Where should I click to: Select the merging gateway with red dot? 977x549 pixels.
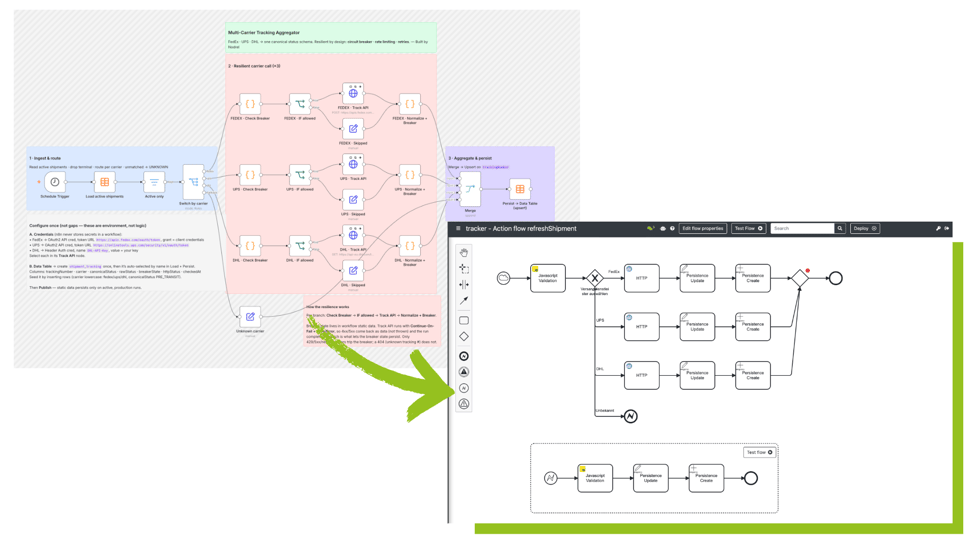pos(799,278)
